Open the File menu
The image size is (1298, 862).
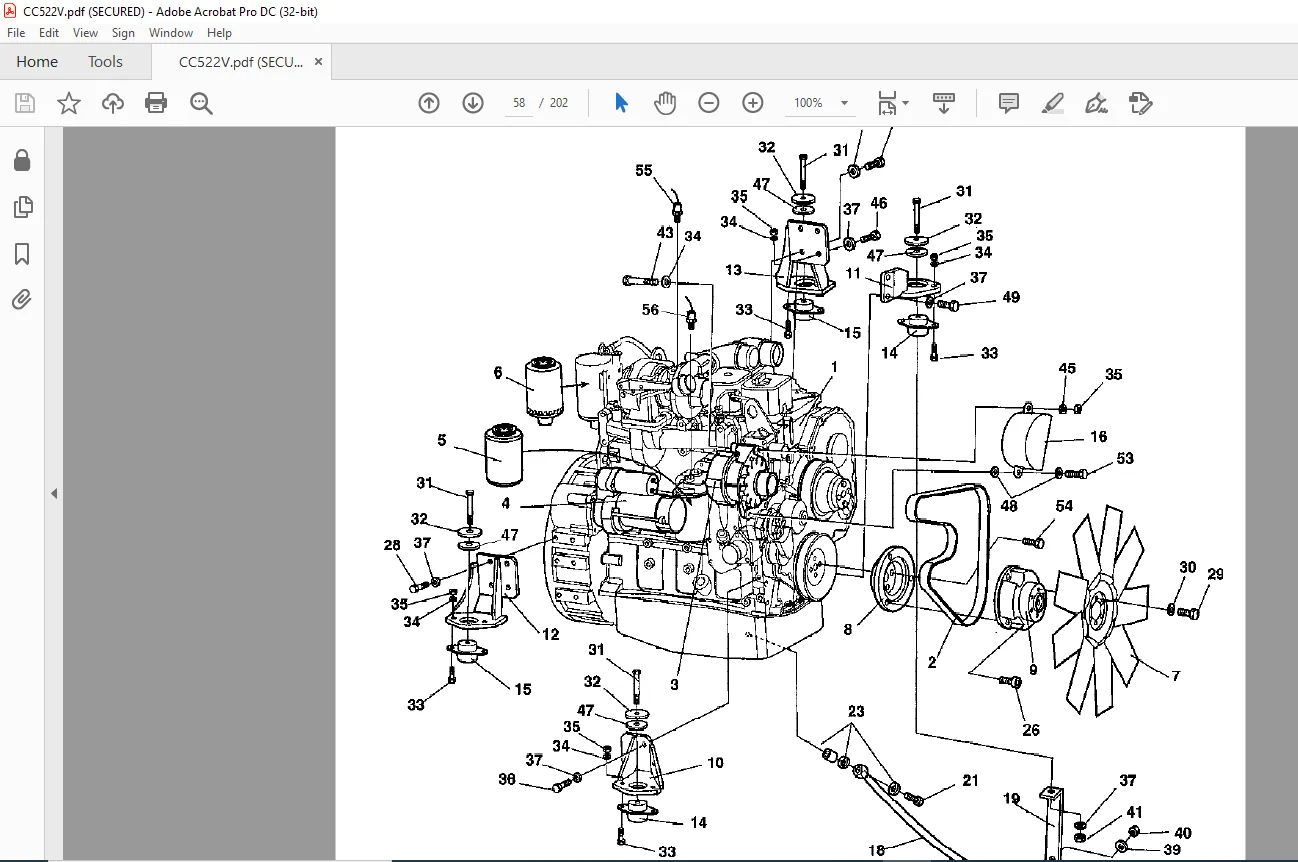pos(16,33)
